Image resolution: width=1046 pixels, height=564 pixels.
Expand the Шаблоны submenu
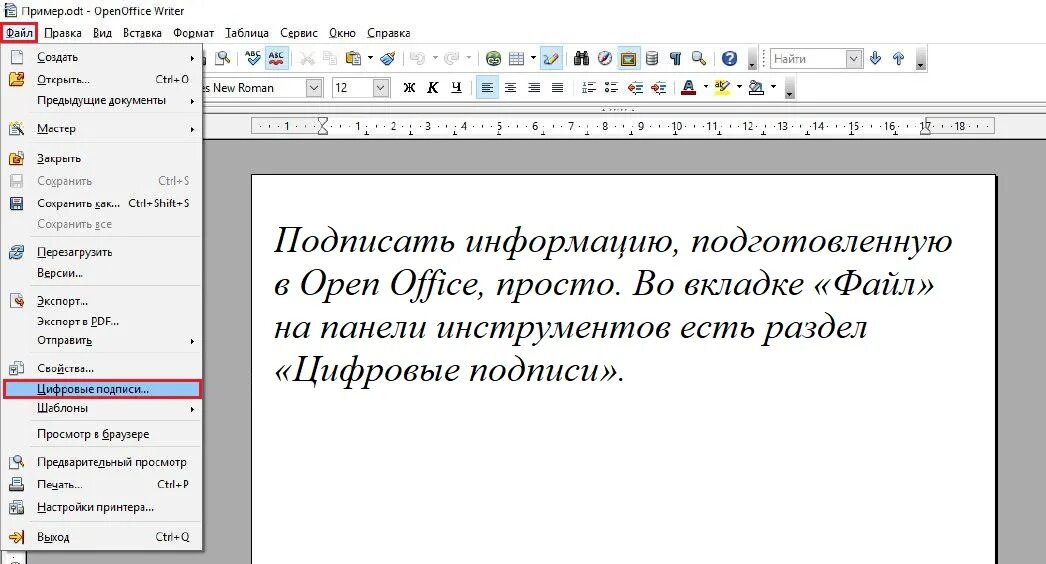click(x=102, y=408)
